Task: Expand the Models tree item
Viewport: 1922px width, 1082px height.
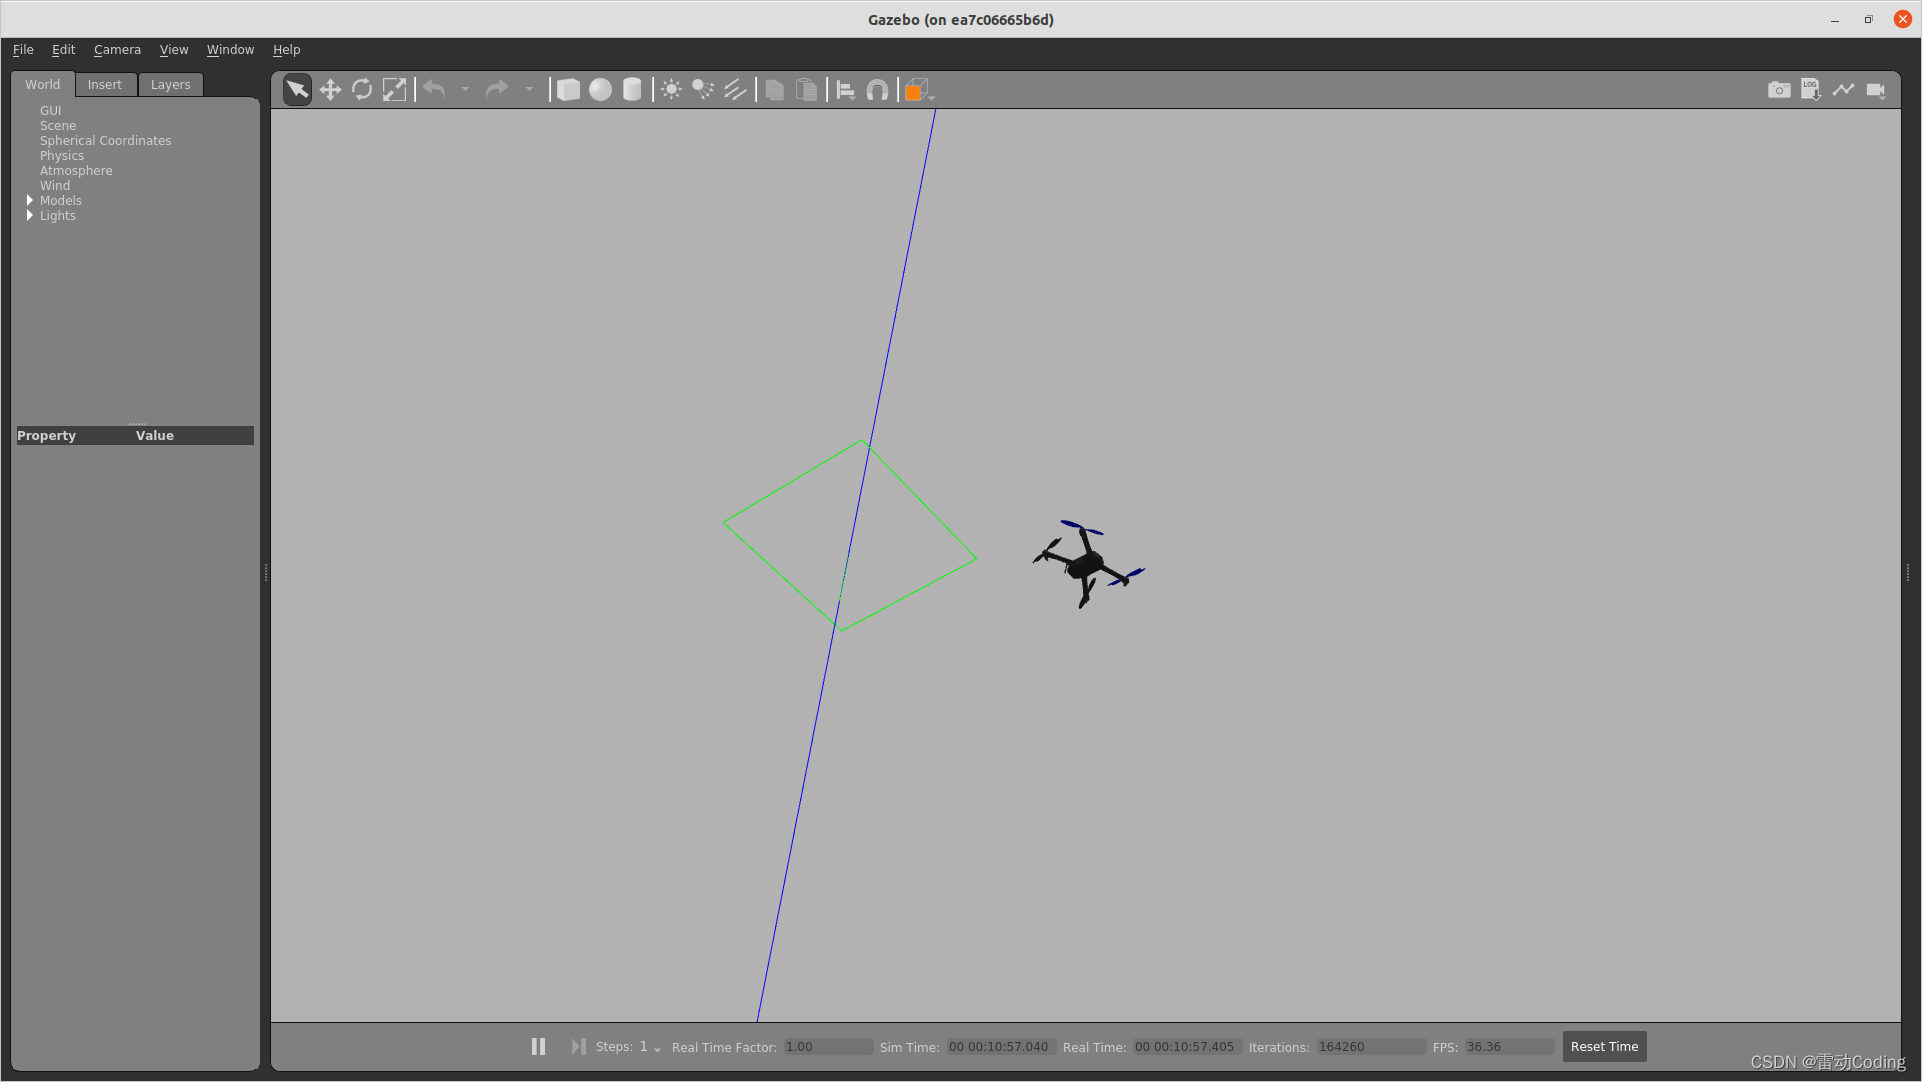Action: click(30, 200)
